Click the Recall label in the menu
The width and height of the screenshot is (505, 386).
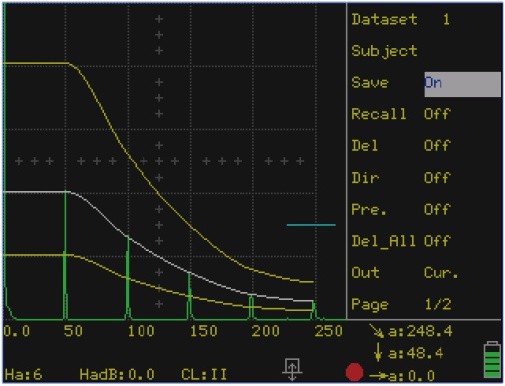(x=379, y=114)
